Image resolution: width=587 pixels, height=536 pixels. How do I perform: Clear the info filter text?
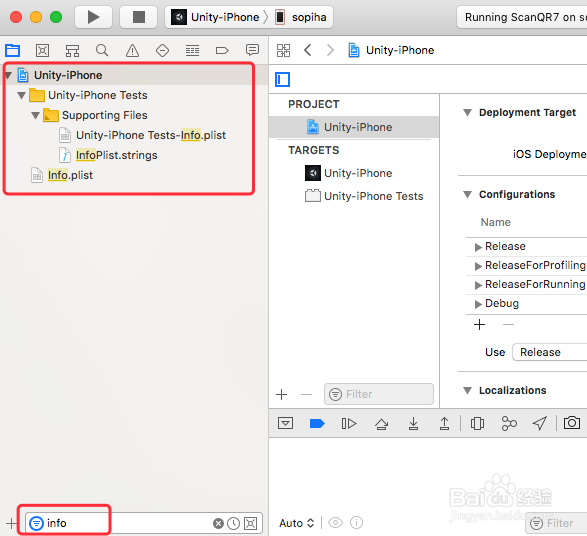click(x=218, y=523)
